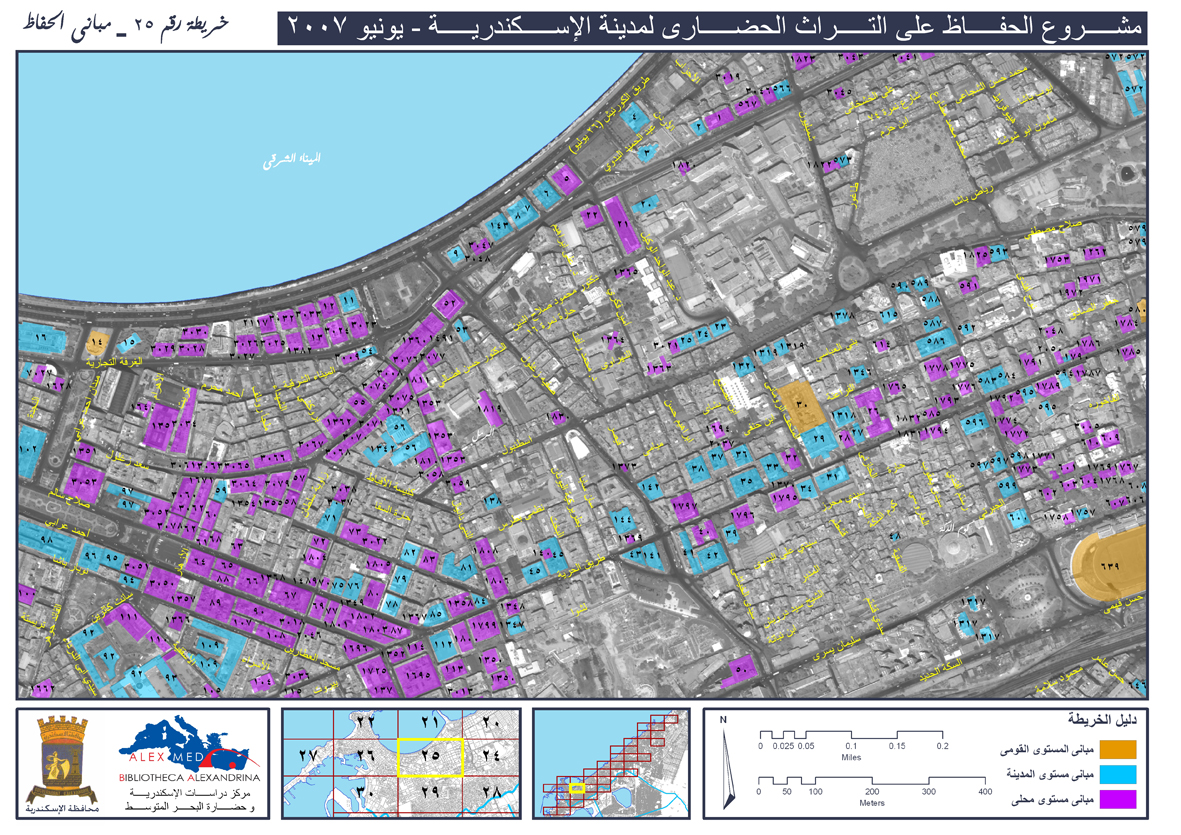The image size is (1181, 835).
Task: Click the north arrow compass symbol
Action: [726, 765]
